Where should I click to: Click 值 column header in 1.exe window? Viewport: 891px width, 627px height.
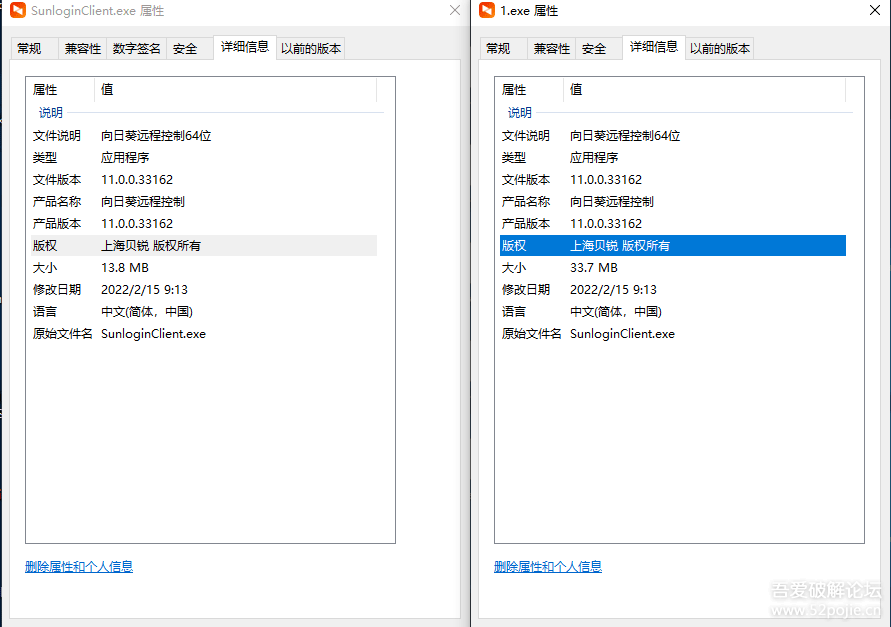[x=705, y=90]
